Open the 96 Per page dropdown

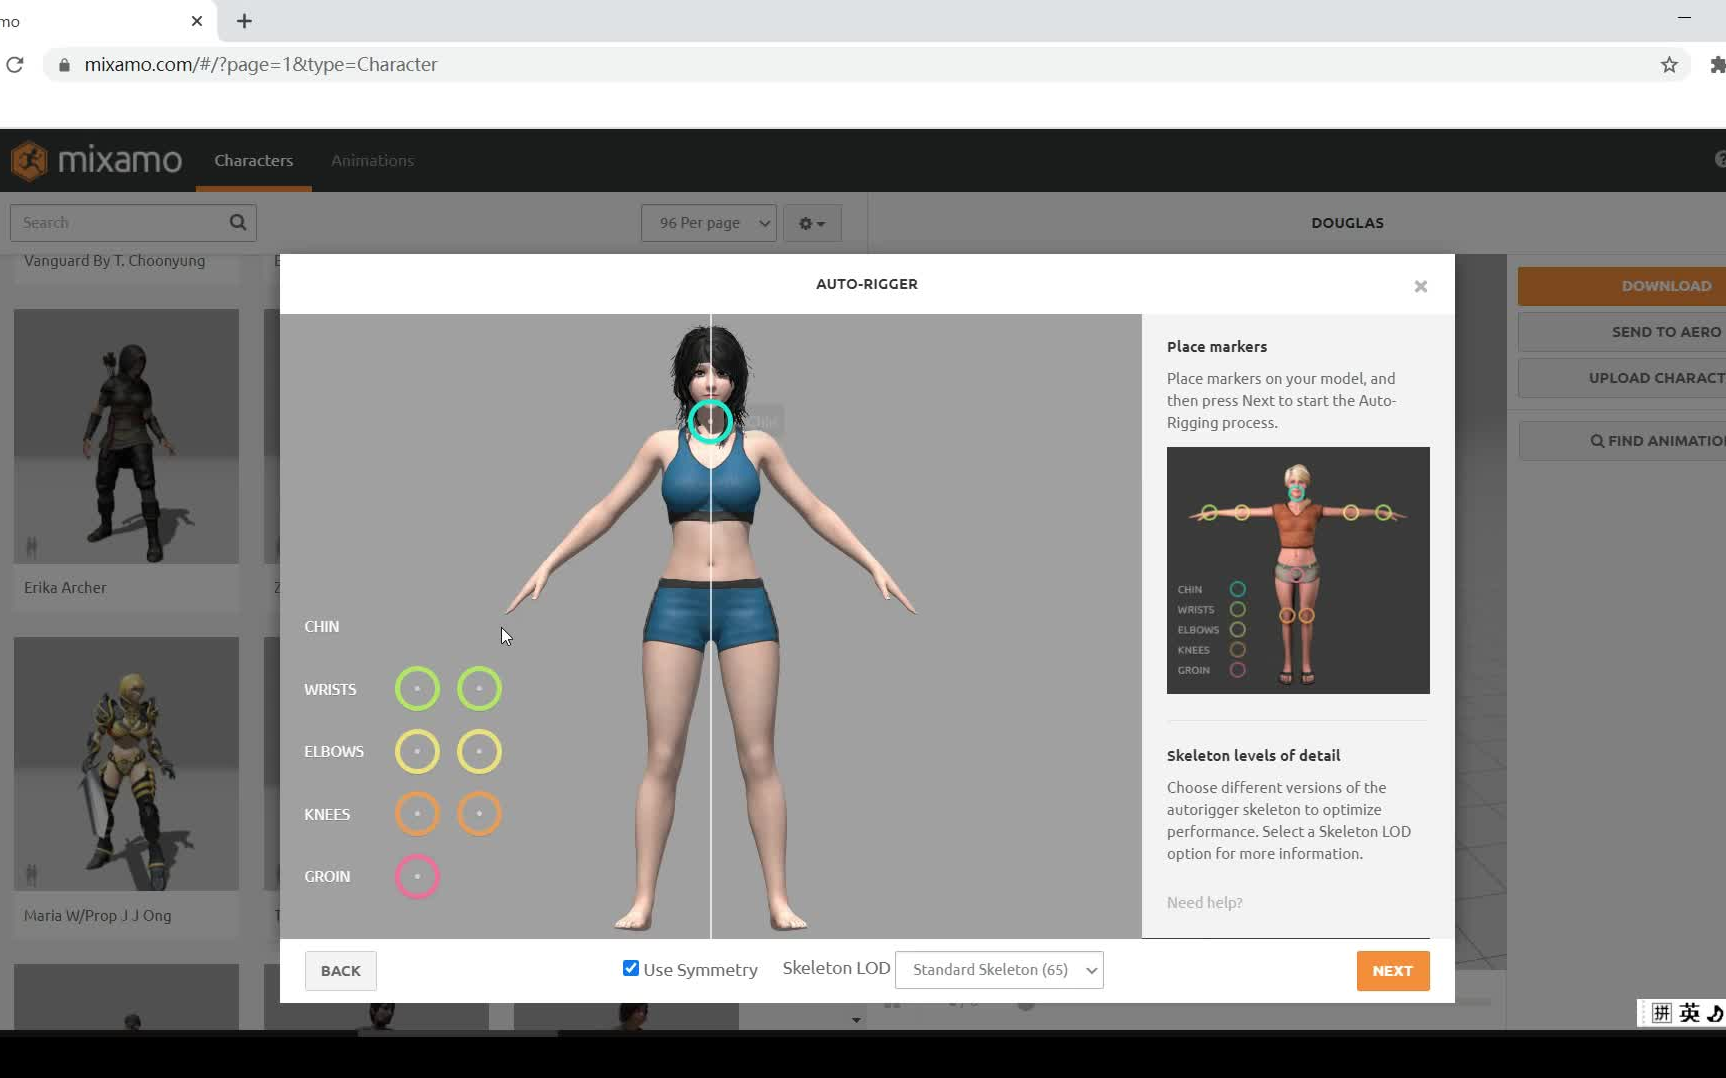[x=708, y=222]
